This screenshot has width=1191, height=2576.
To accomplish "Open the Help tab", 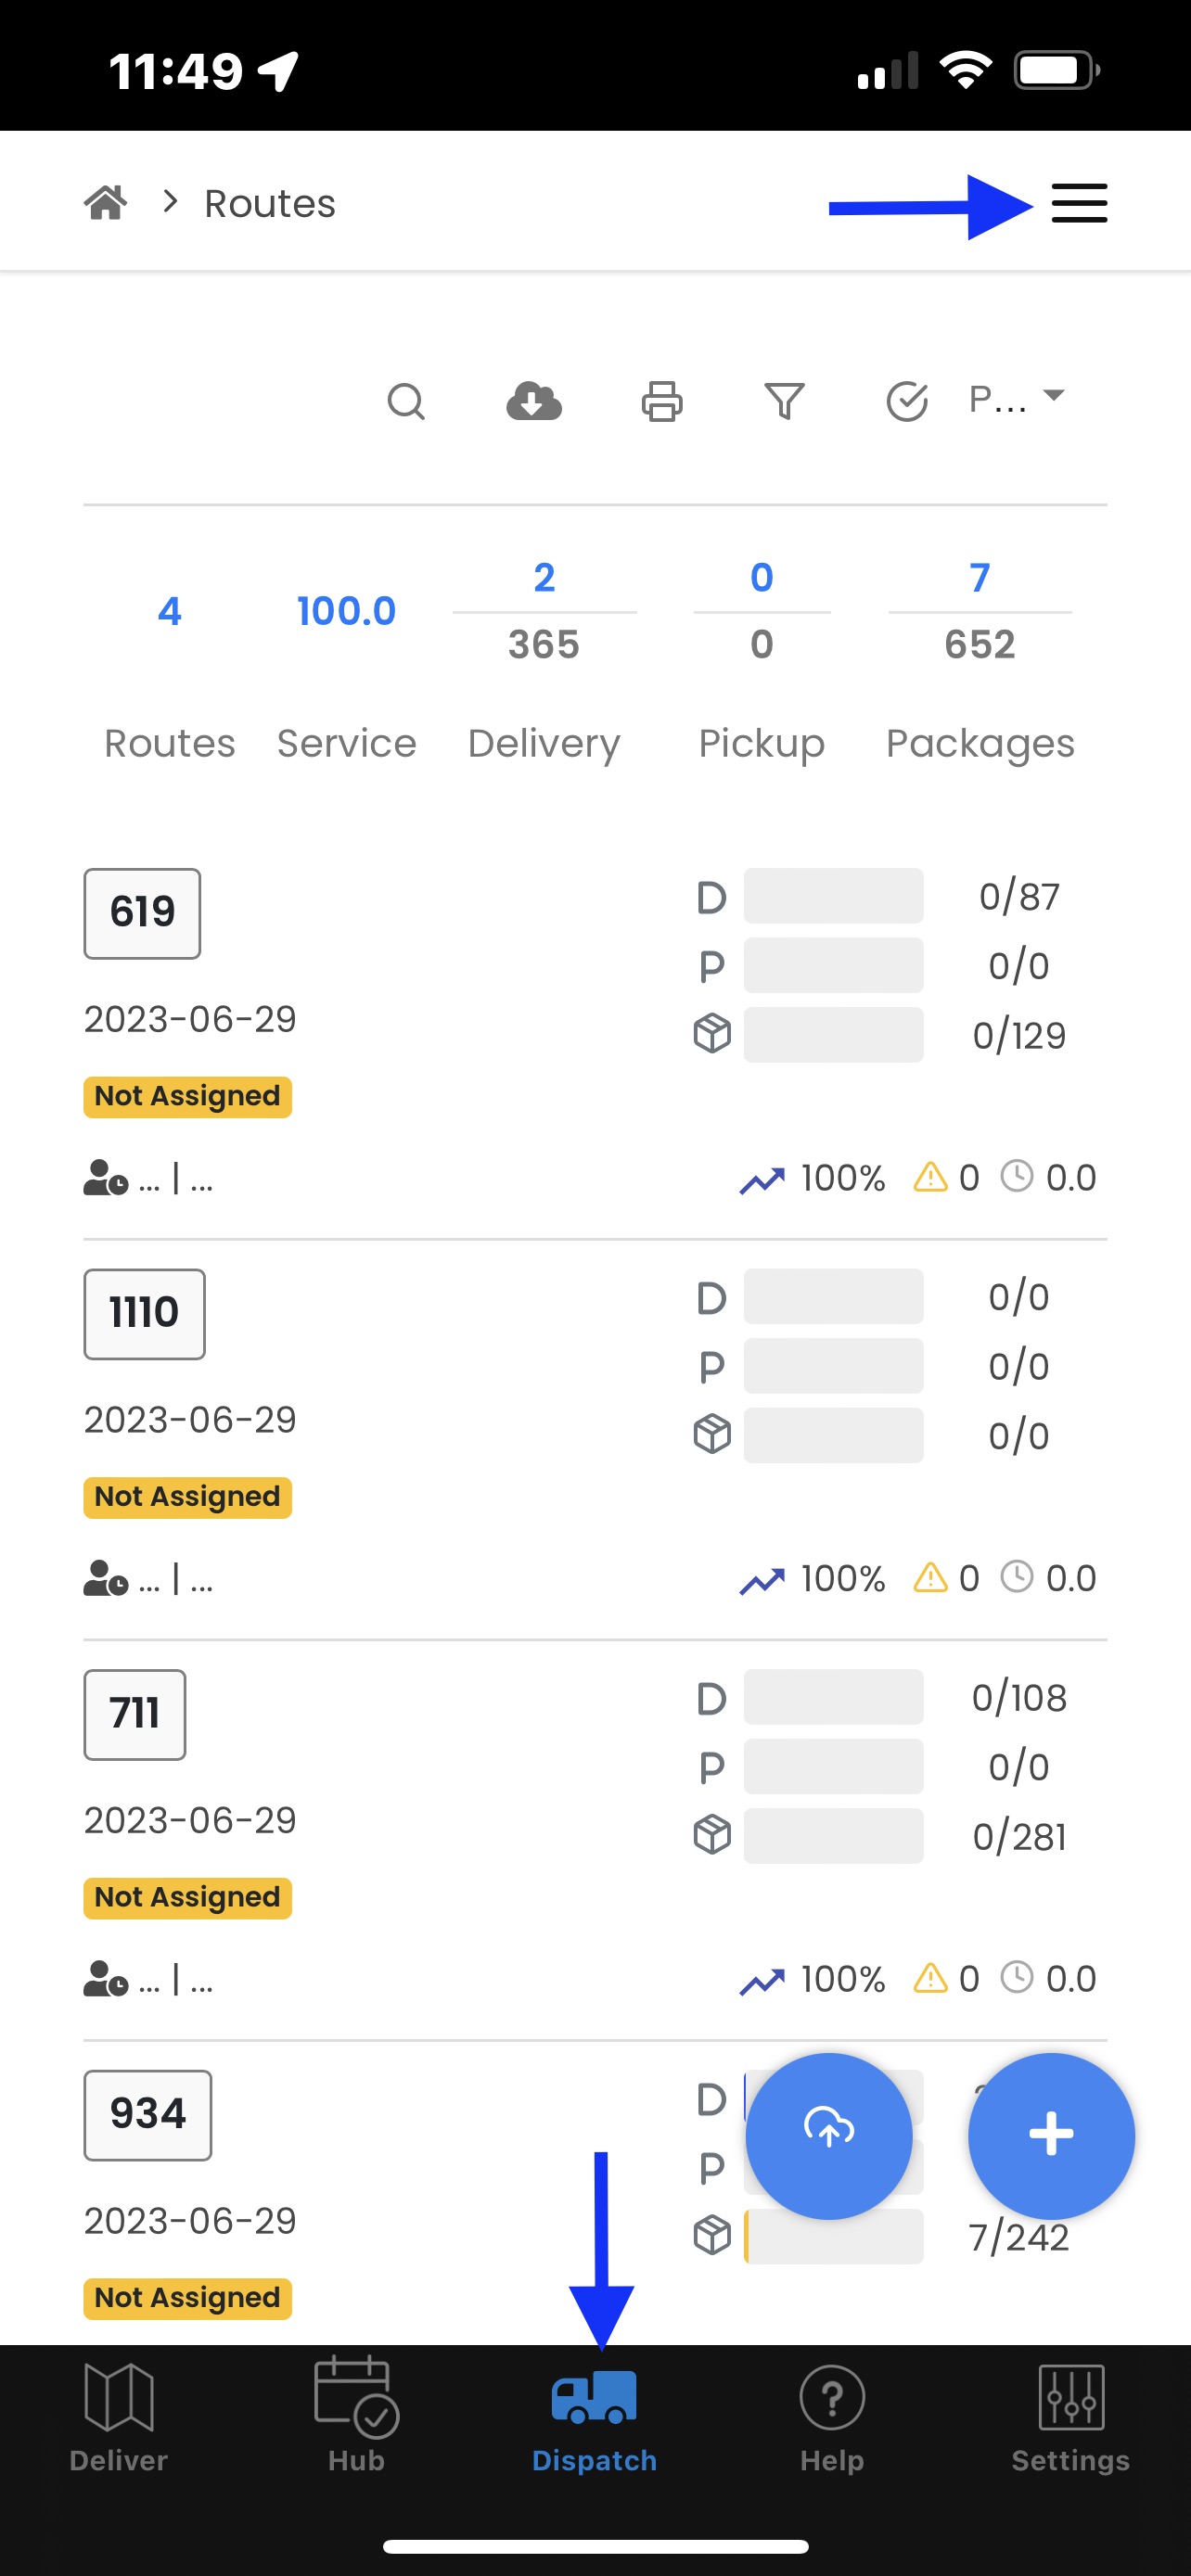I will click(x=832, y=2414).
